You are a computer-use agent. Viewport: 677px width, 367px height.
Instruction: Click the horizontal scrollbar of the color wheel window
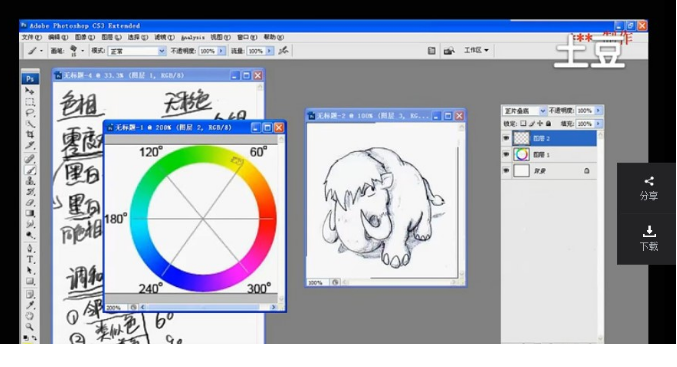click(x=207, y=307)
